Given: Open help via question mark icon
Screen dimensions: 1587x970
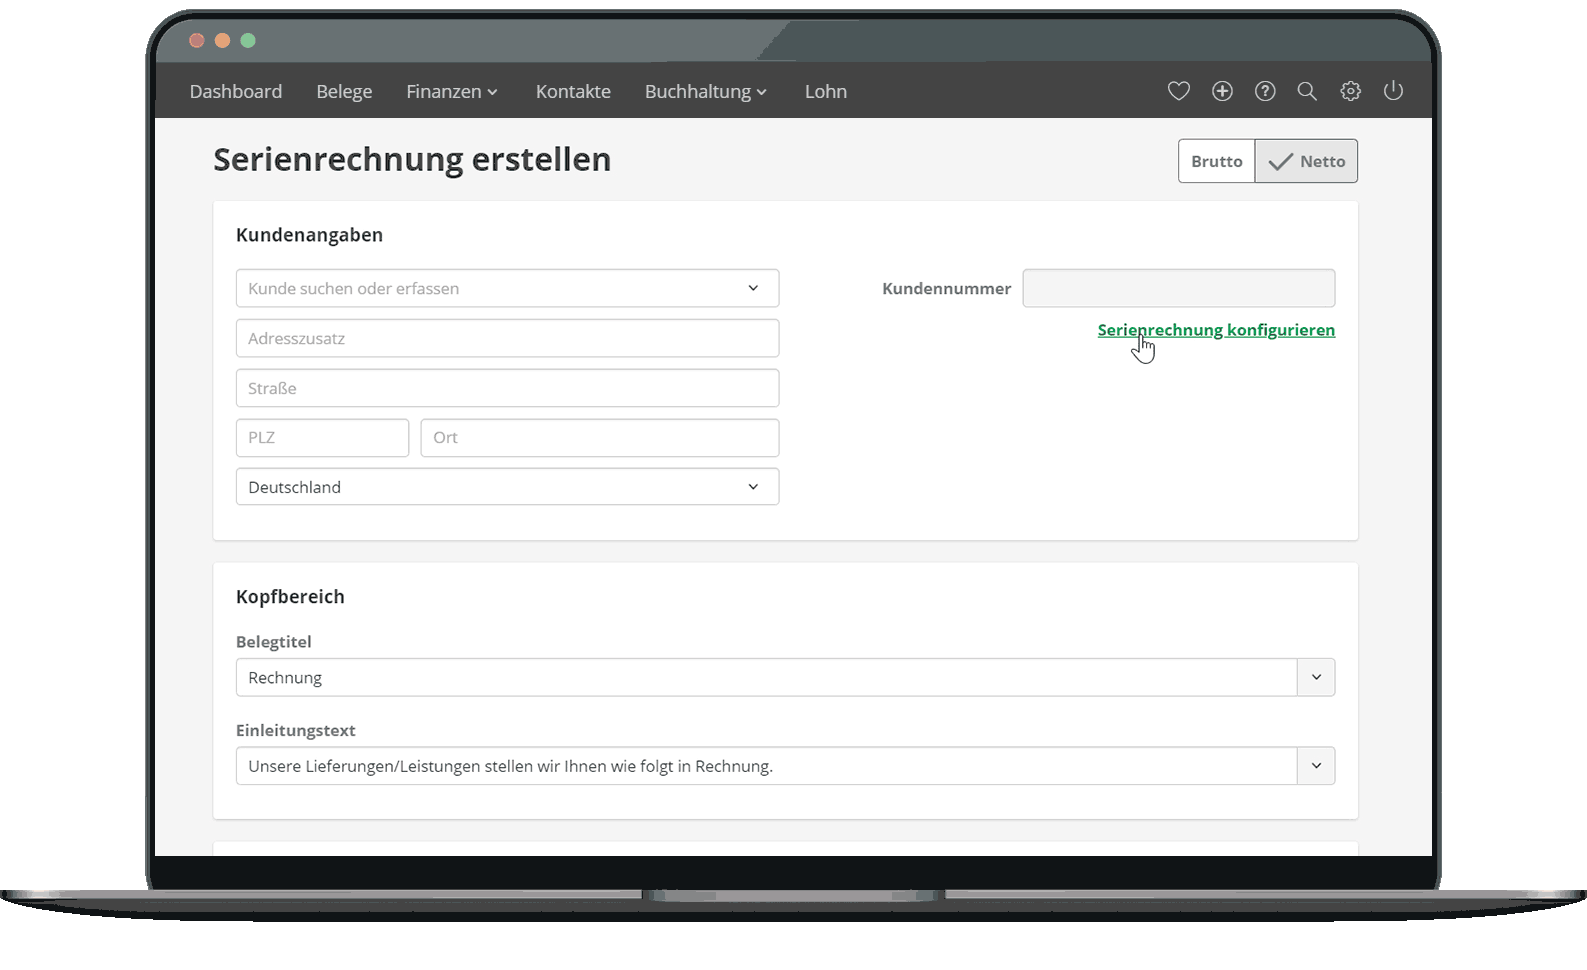Looking at the screenshot, I should [1265, 91].
